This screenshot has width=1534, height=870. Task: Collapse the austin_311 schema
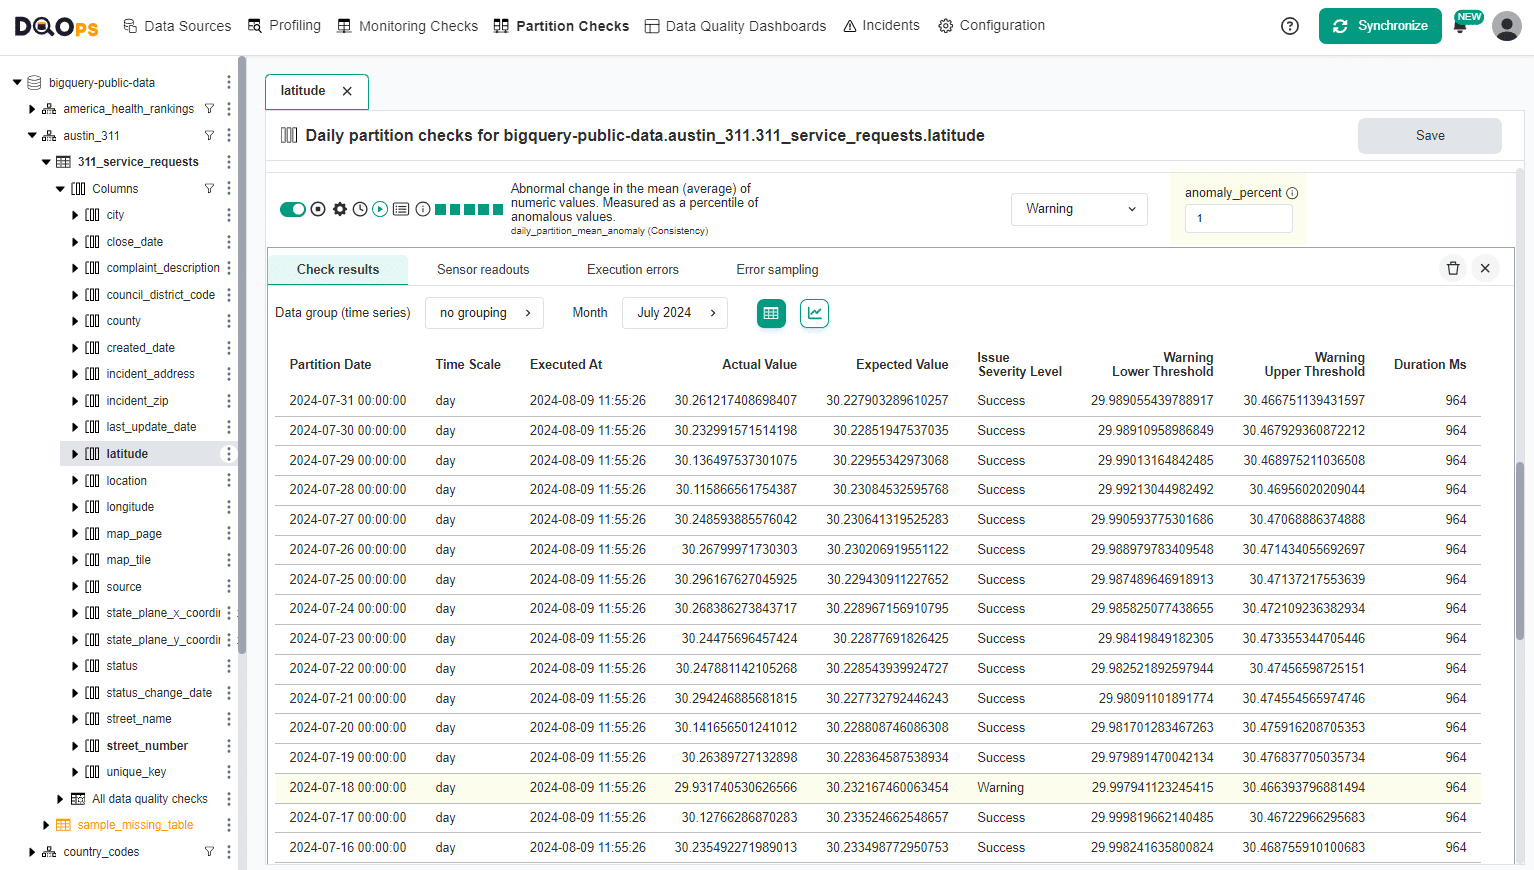(32, 135)
